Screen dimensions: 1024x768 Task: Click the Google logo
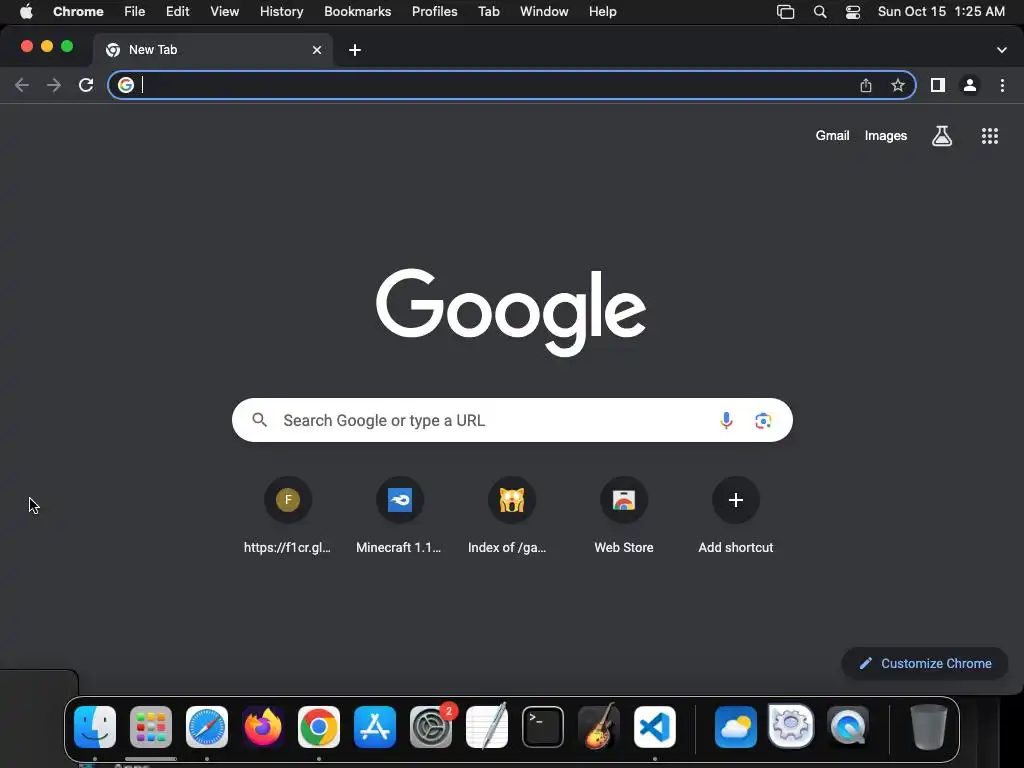(511, 312)
